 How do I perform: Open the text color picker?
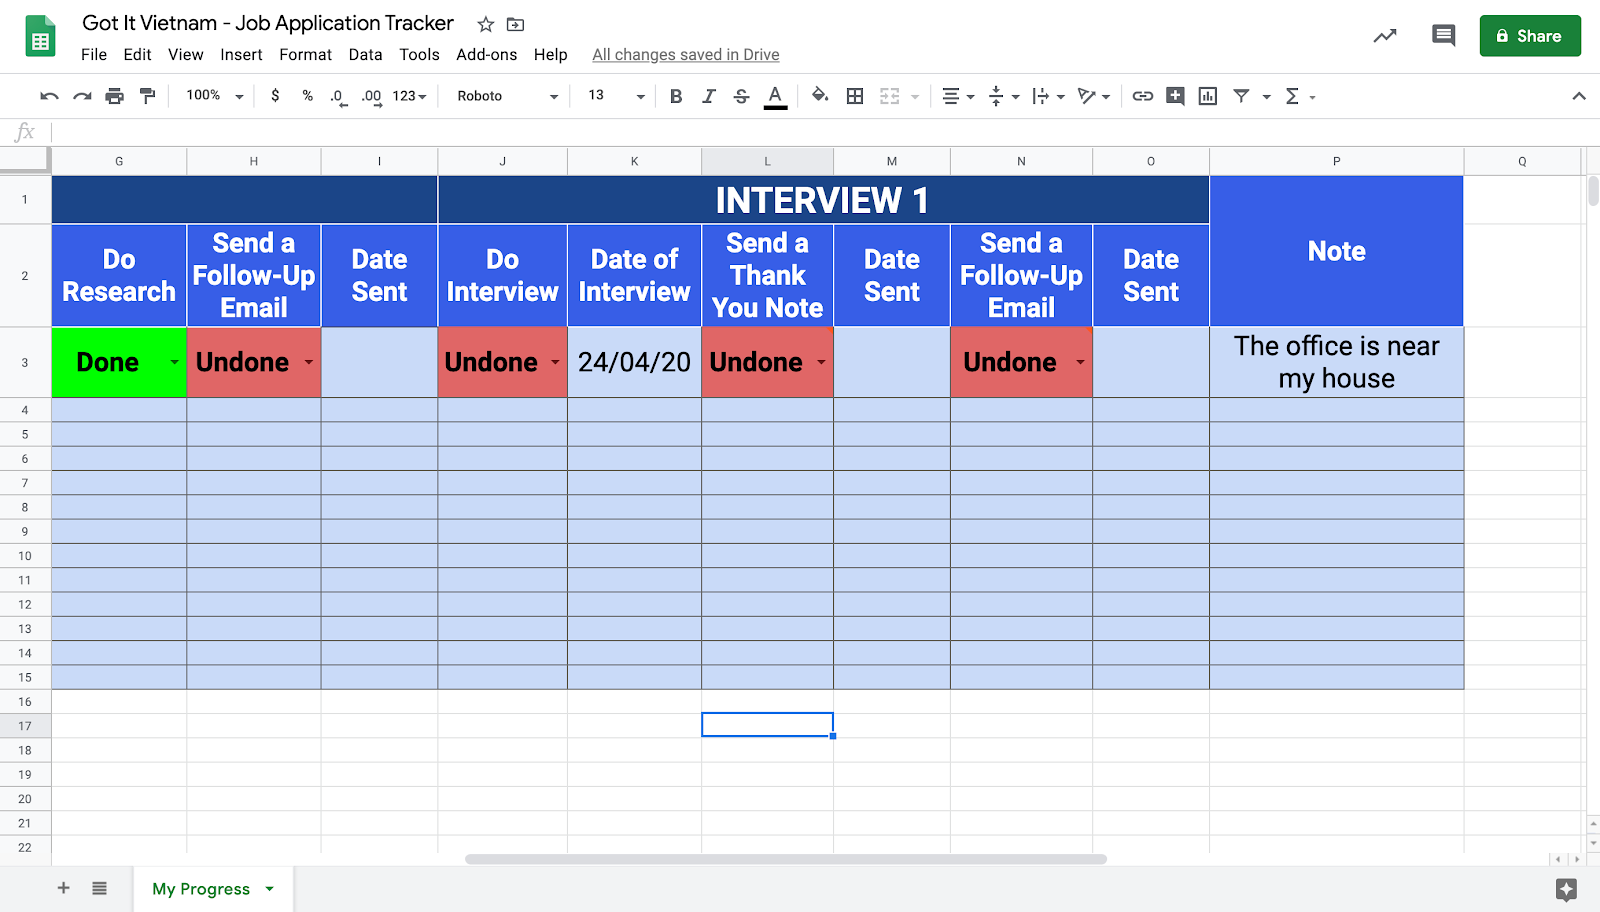pos(775,96)
